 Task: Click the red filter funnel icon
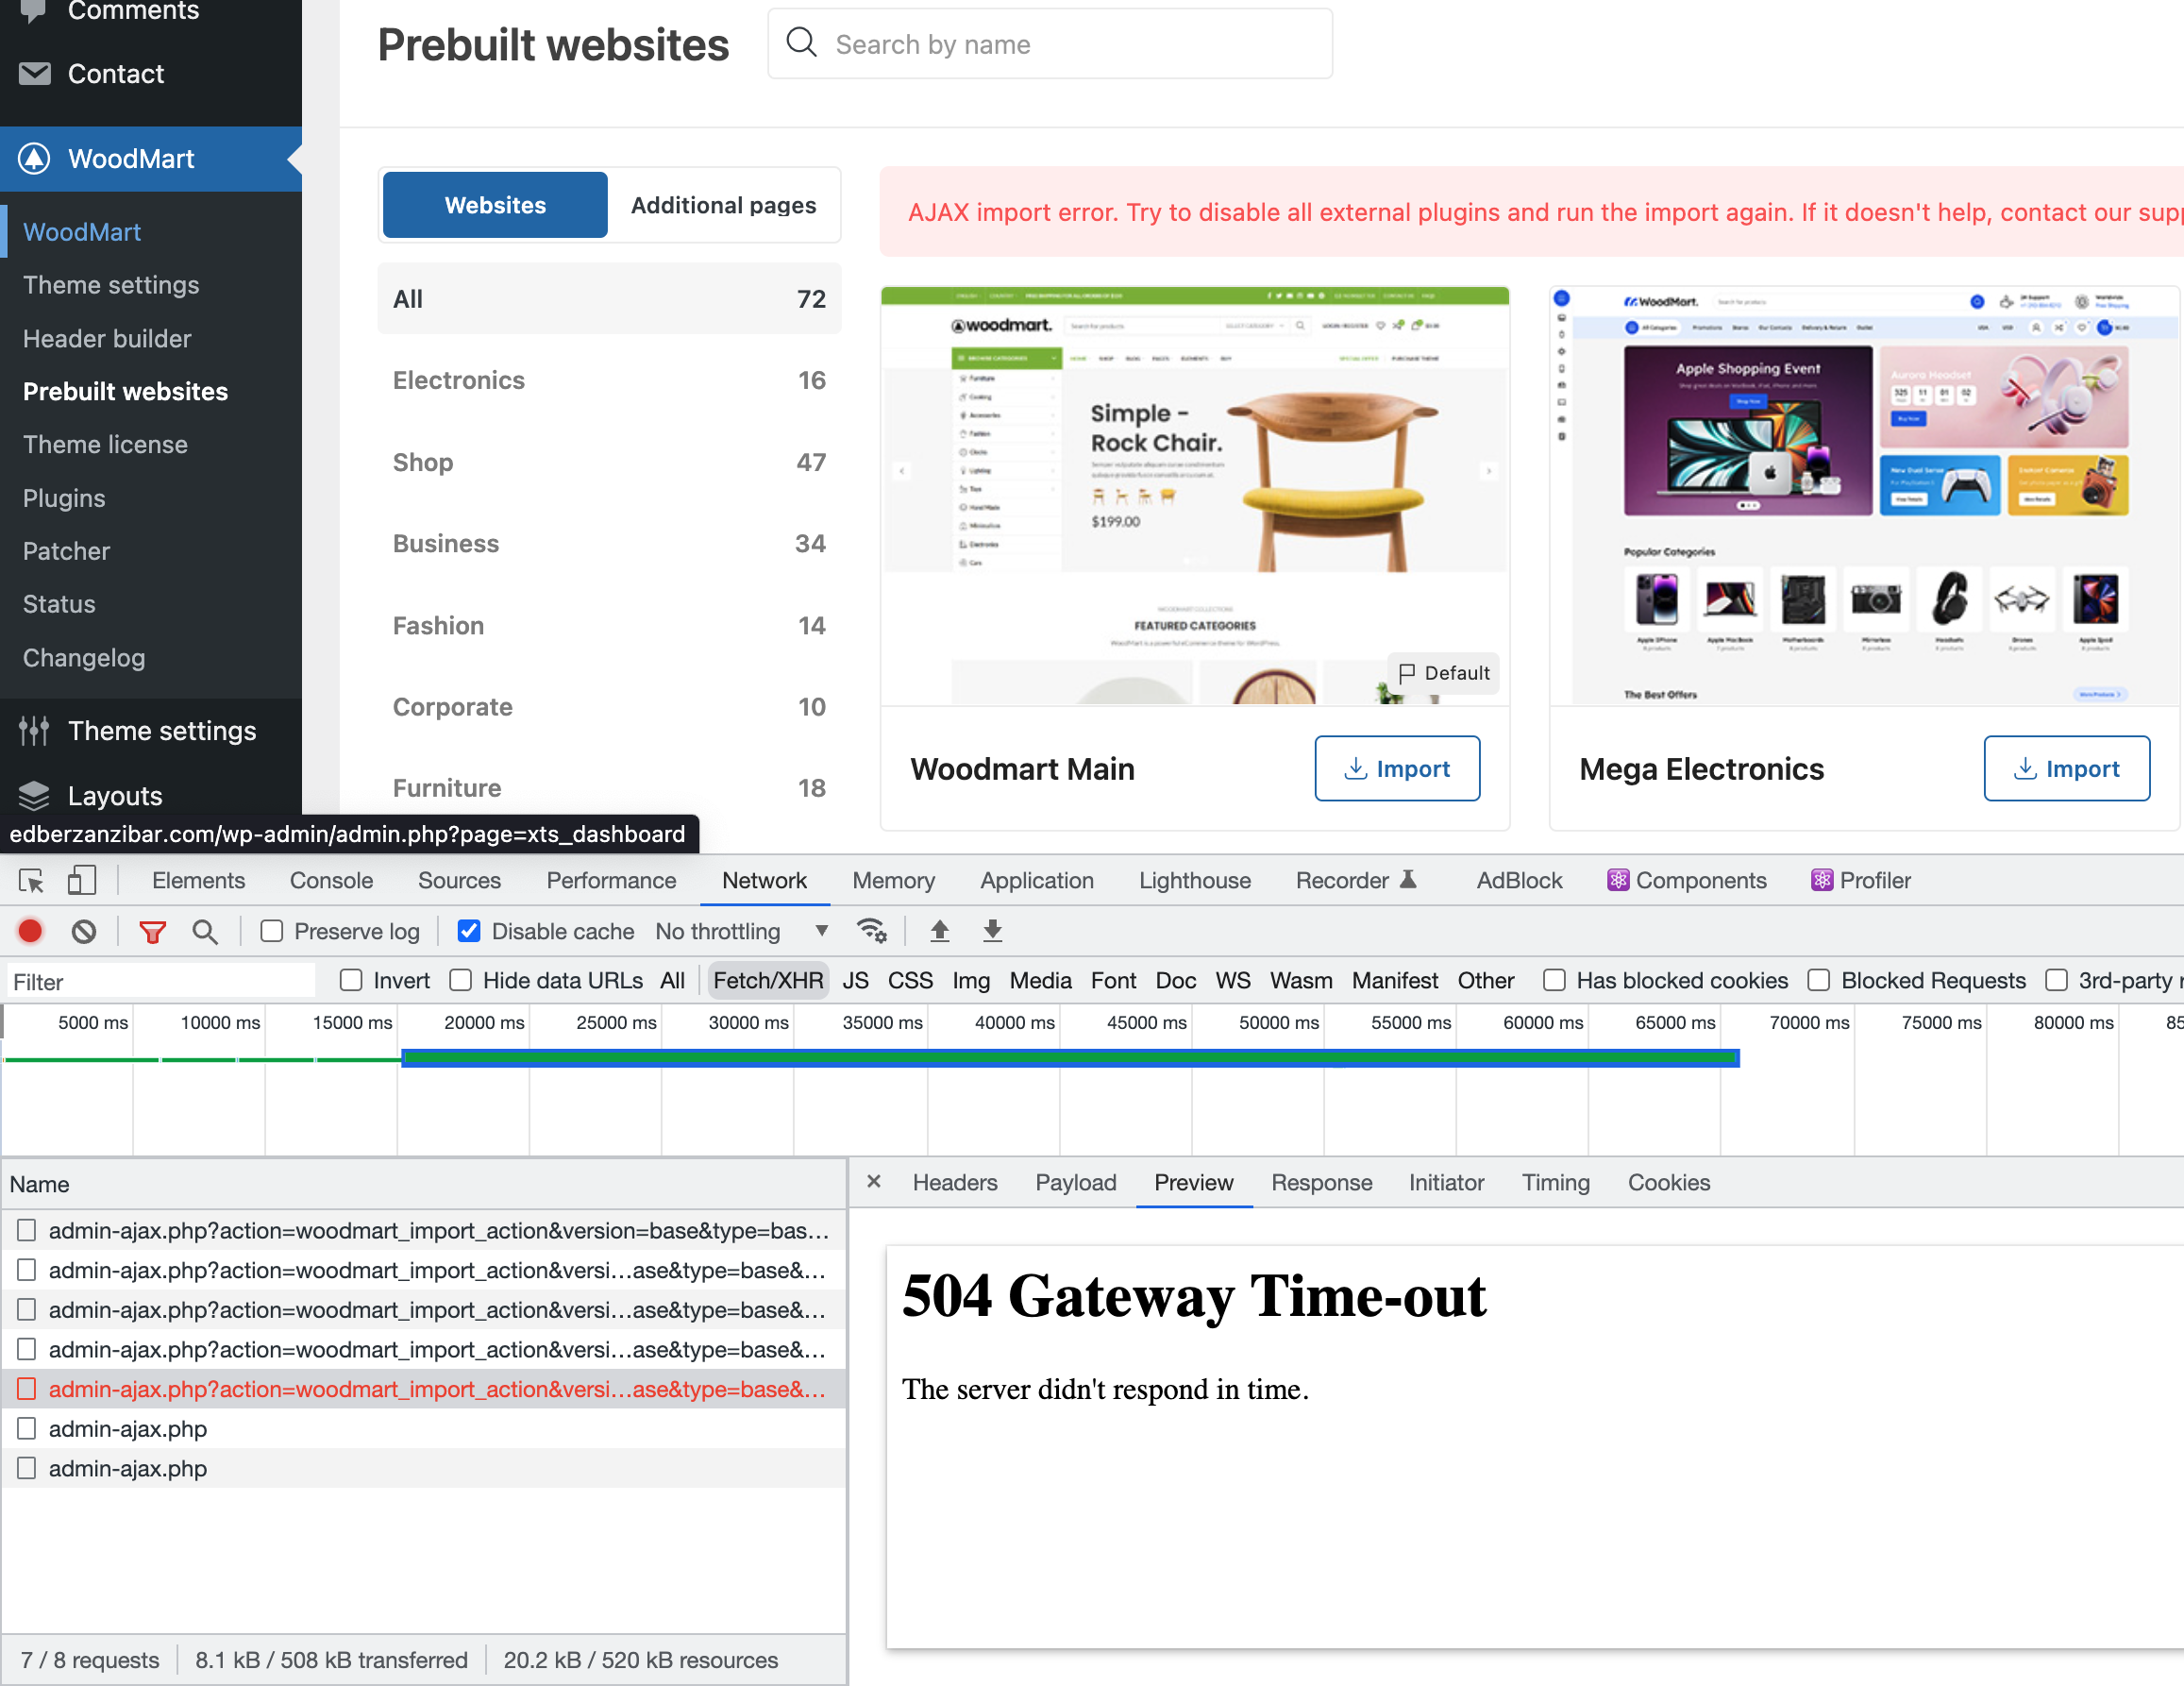coord(152,931)
